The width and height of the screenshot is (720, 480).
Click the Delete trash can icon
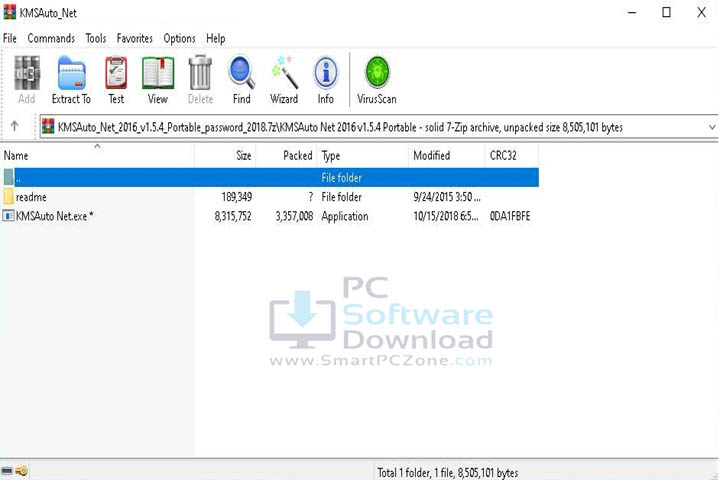point(201,73)
